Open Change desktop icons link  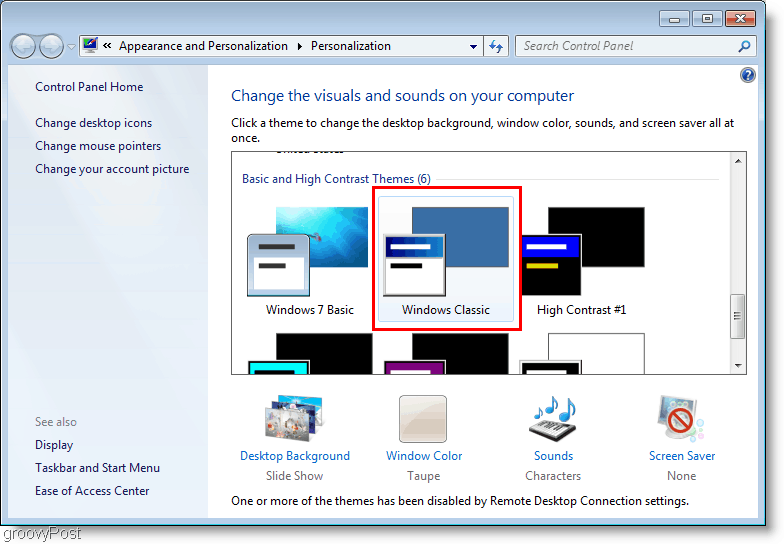pyautogui.click(x=94, y=123)
